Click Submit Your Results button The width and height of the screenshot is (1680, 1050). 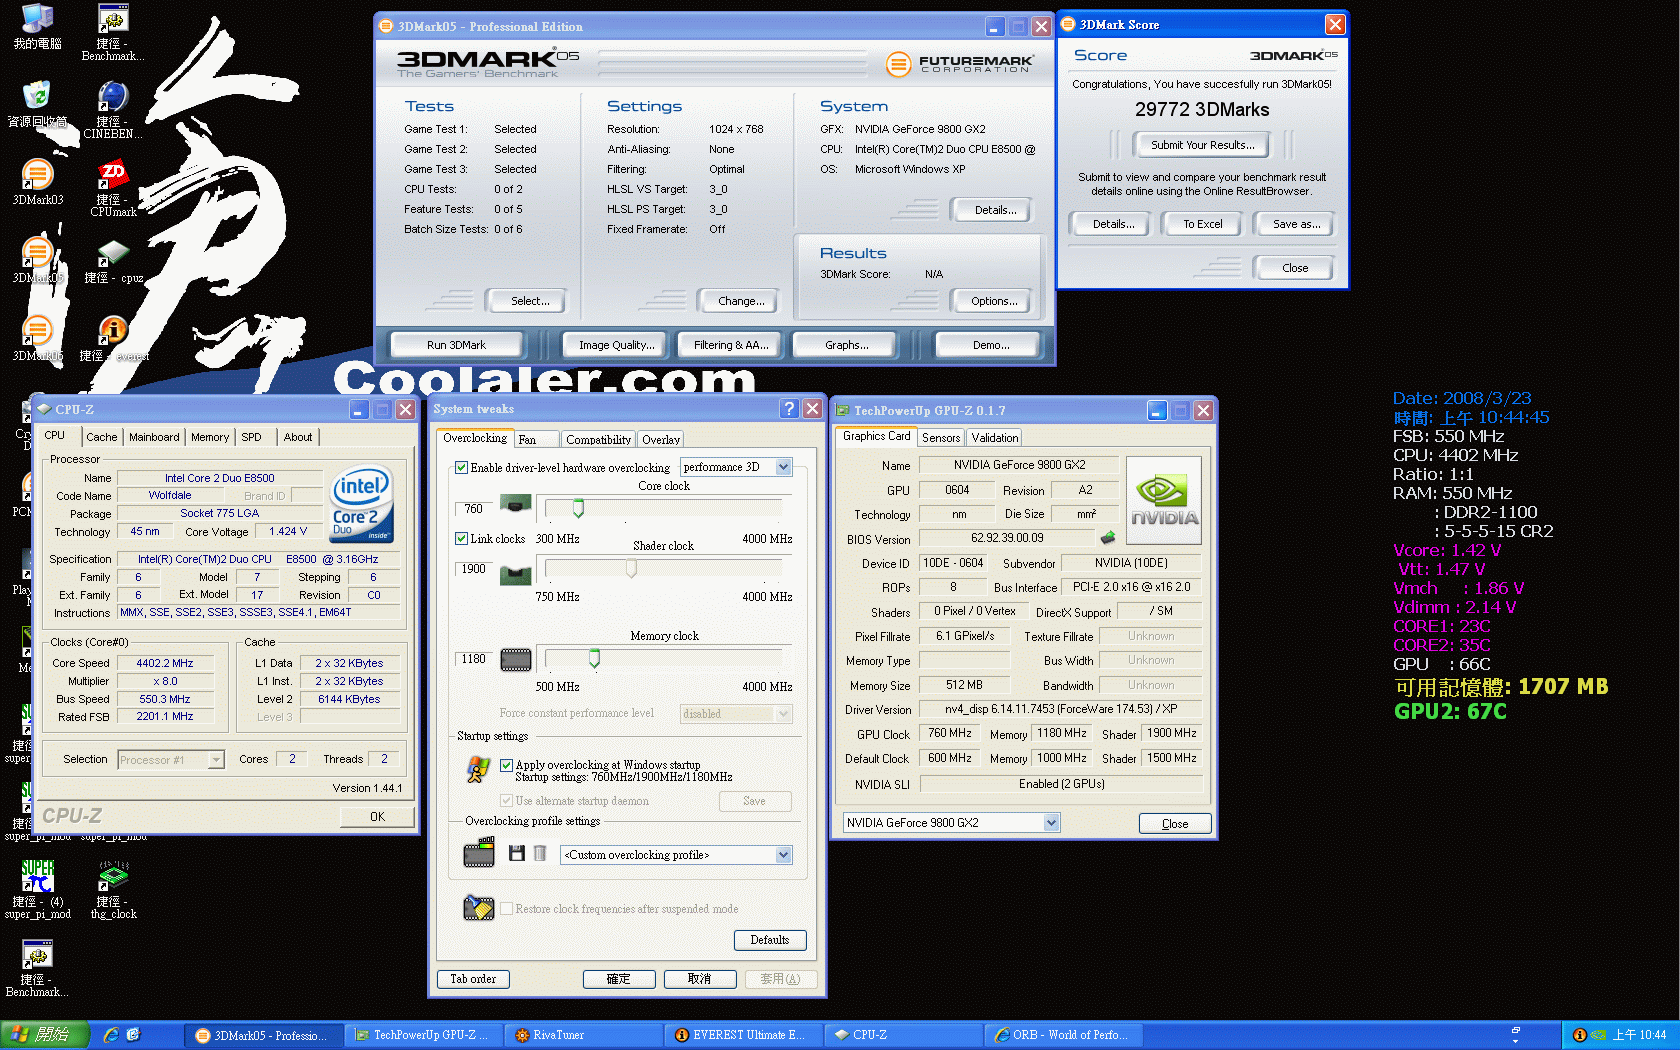tap(1202, 145)
